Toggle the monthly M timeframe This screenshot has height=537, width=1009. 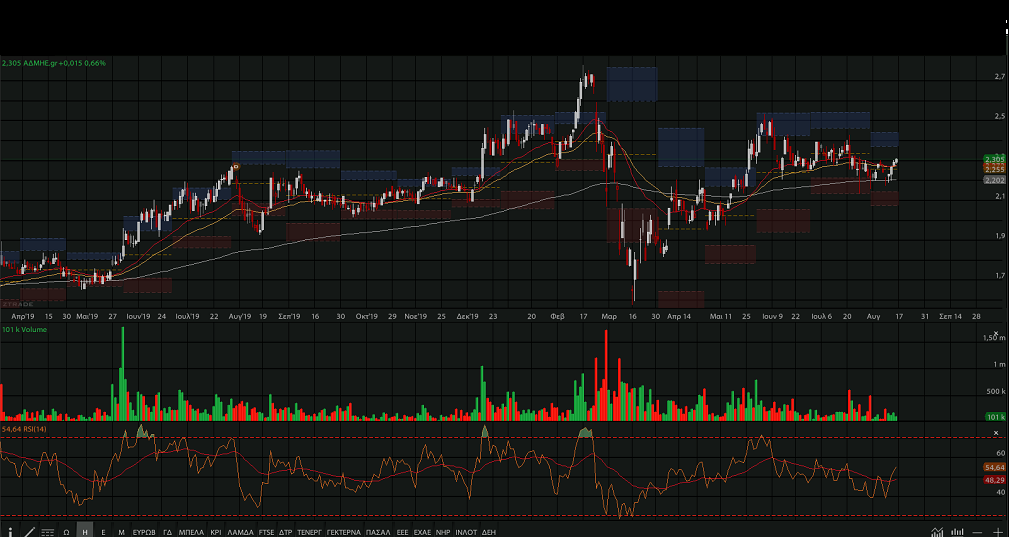coord(121,532)
